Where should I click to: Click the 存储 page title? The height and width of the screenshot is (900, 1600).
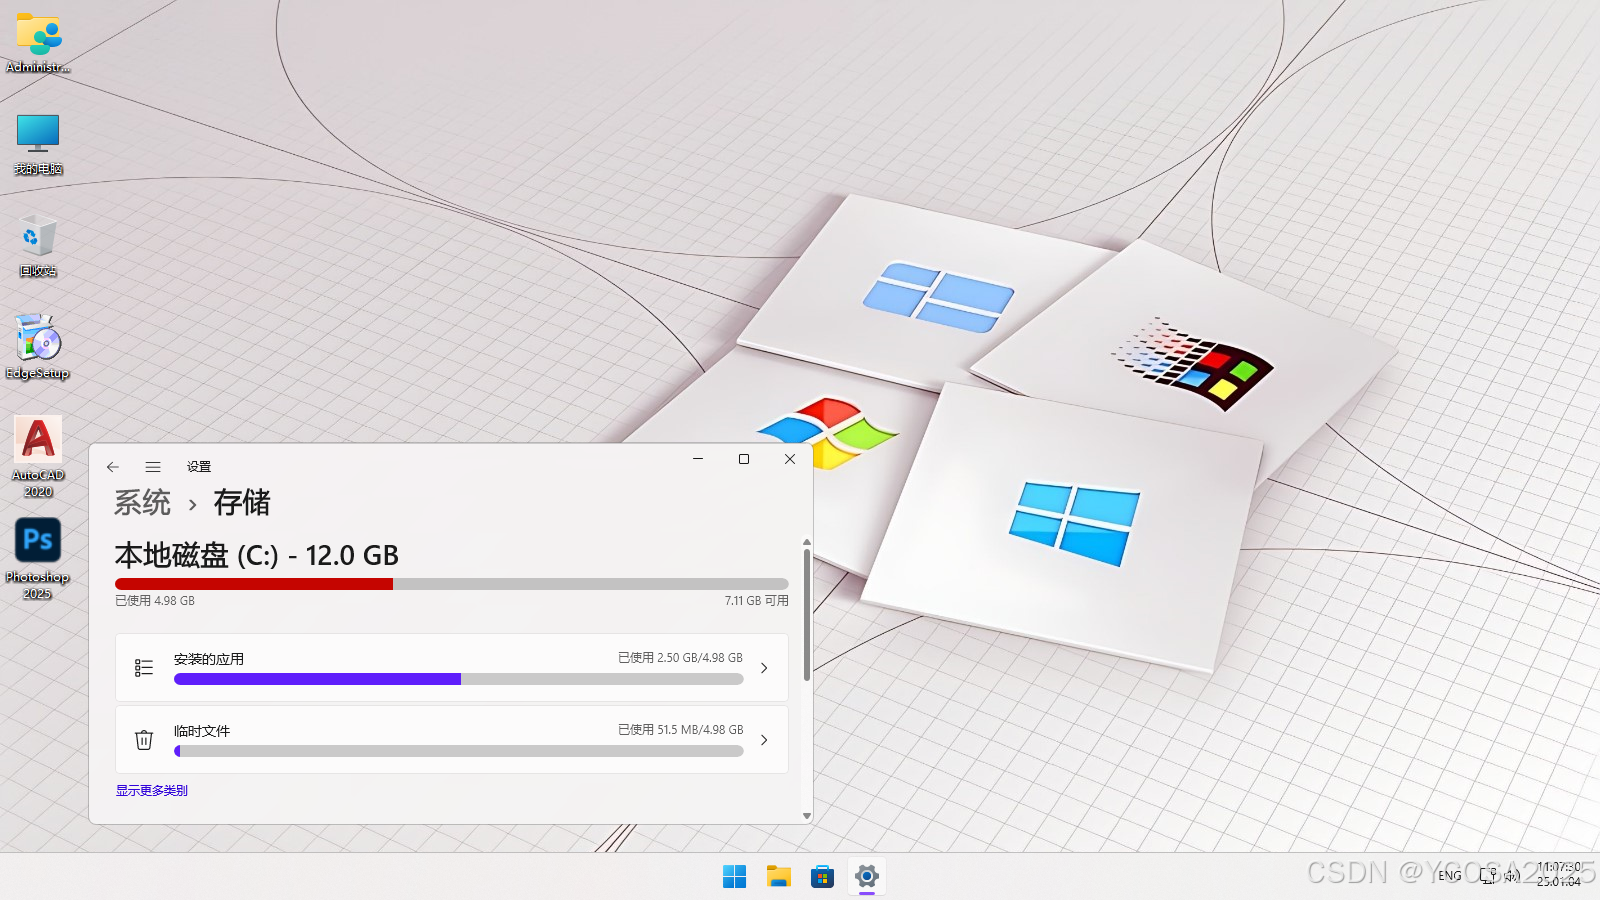click(242, 503)
